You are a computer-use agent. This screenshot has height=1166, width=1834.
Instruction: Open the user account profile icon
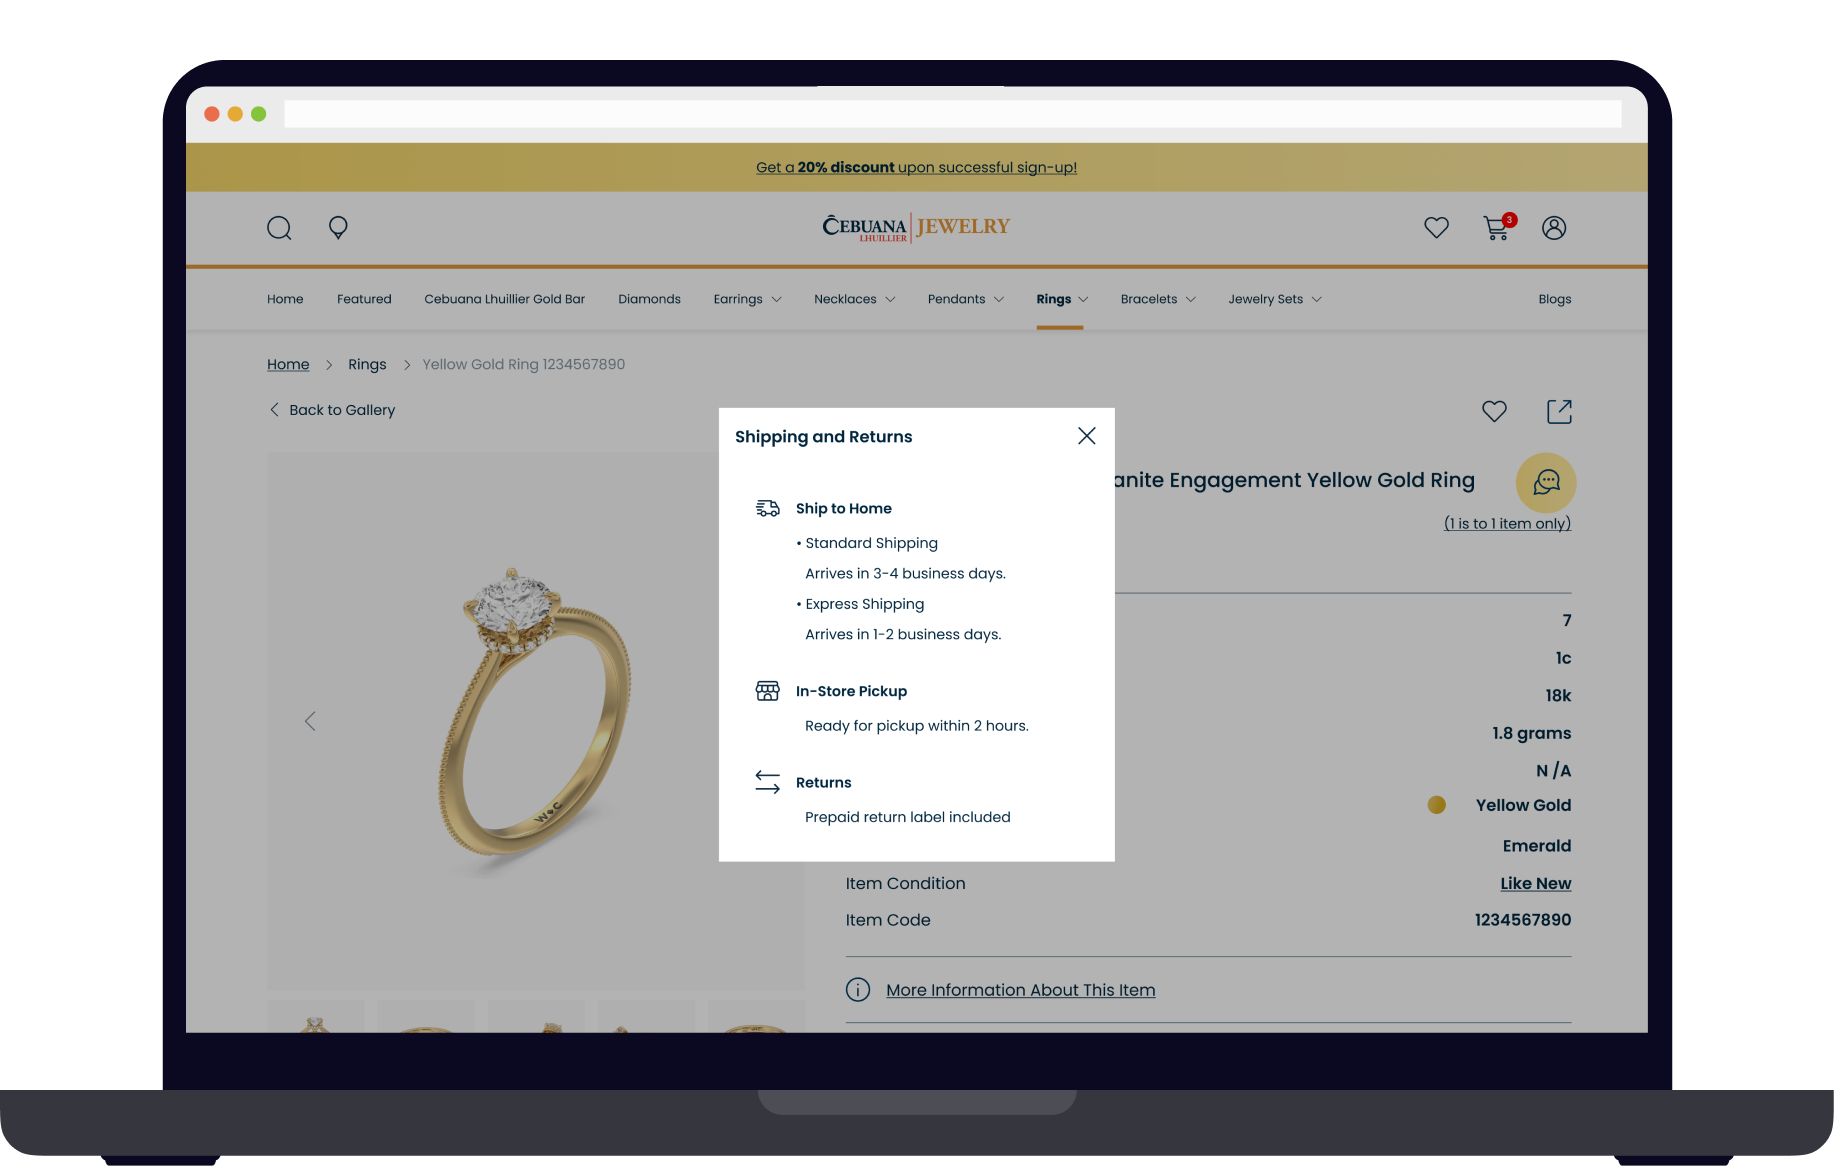tap(1553, 228)
